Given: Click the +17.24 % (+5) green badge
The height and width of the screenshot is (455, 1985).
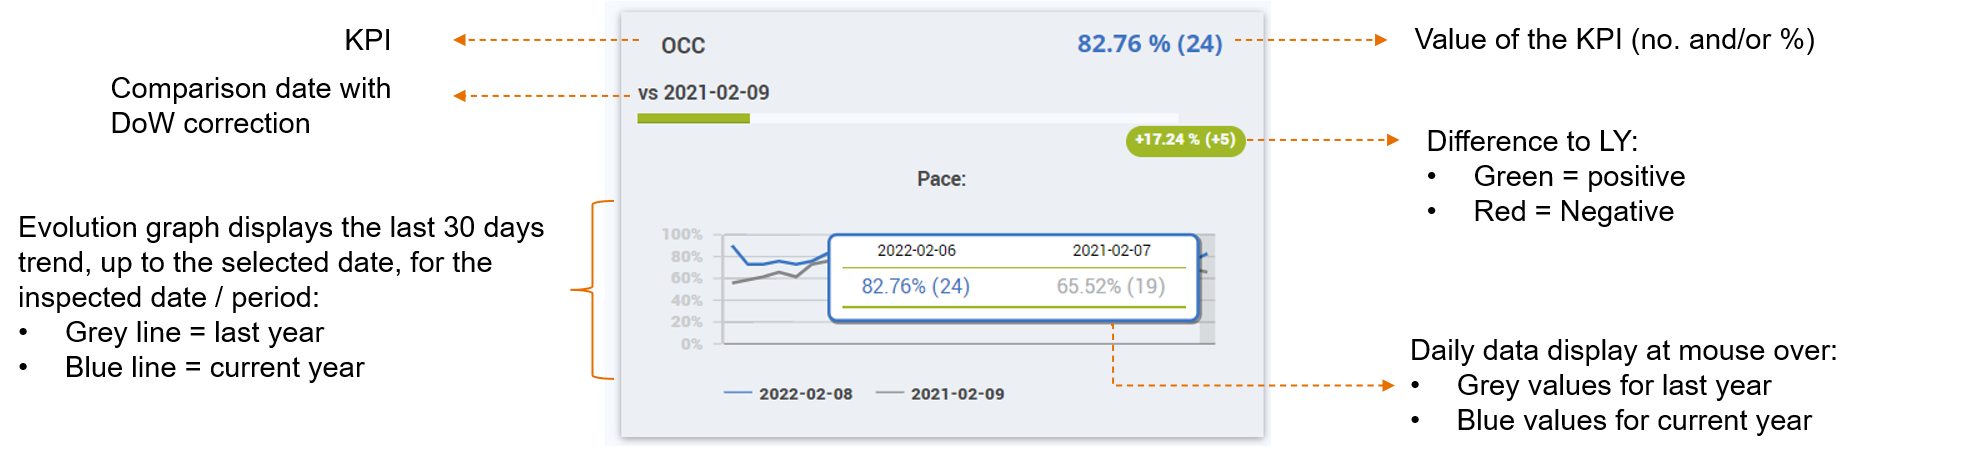Looking at the screenshot, I should coord(1185,140).
